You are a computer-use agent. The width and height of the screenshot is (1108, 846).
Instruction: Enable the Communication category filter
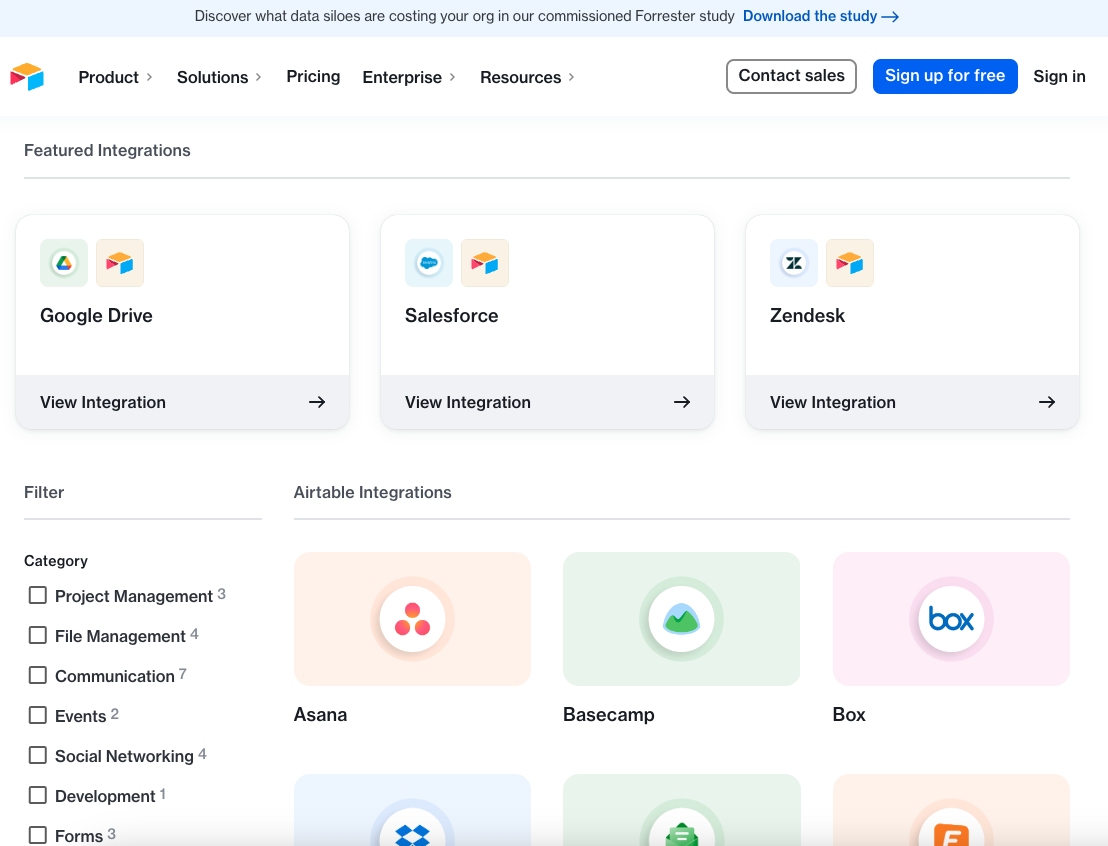click(37, 675)
